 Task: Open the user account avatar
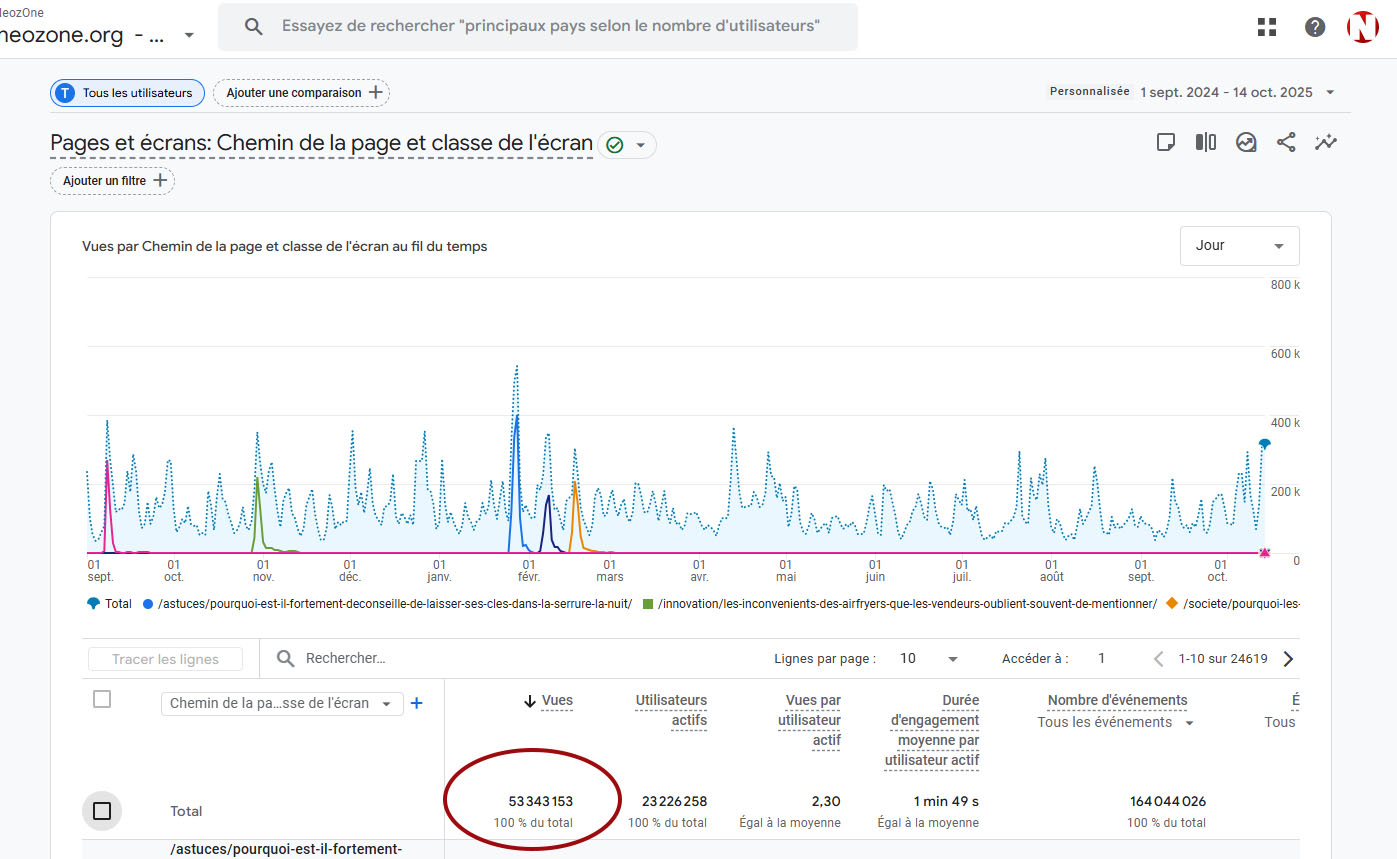(x=1362, y=27)
